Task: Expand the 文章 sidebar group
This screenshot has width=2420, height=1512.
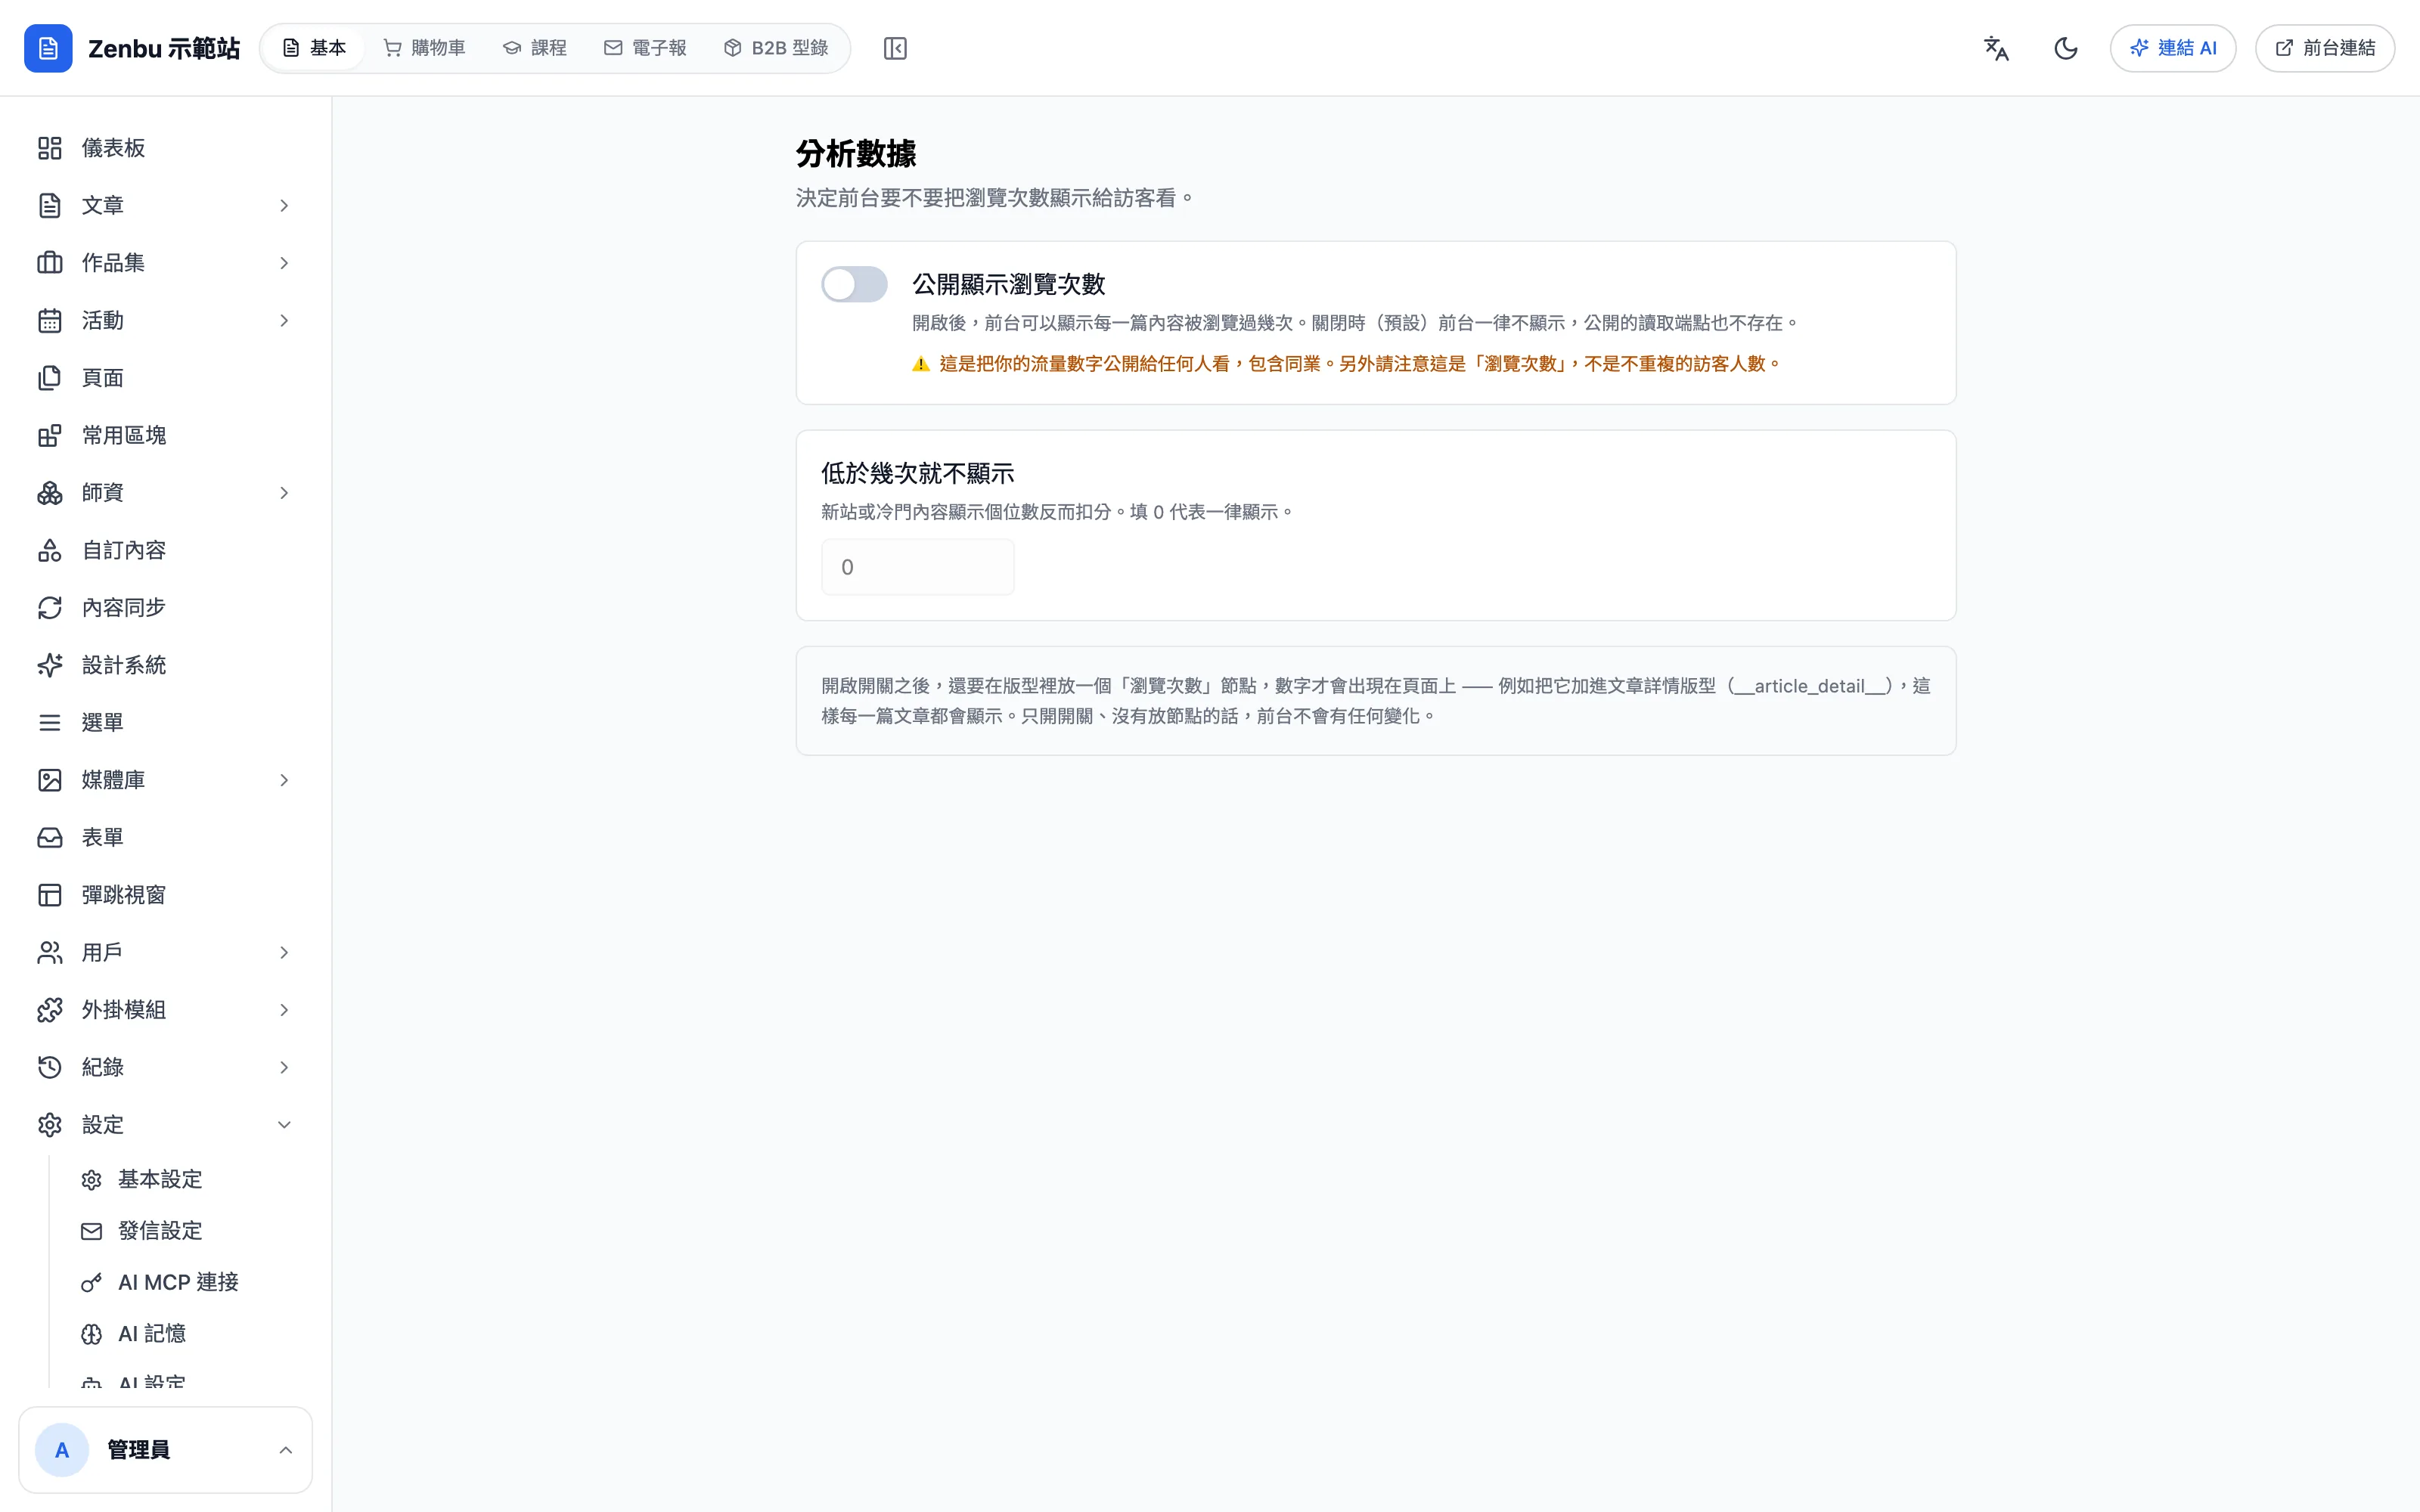Action: (x=165, y=205)
